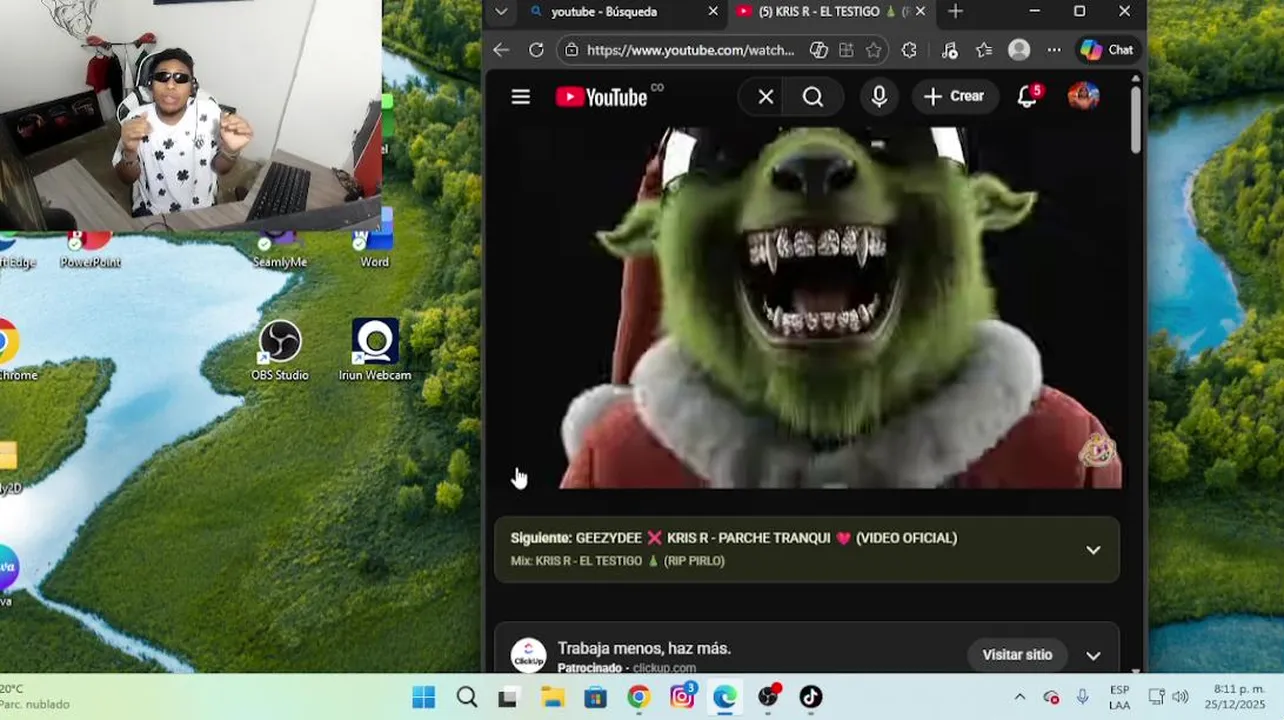Open File Explorer from the taskbar

click(x=552, y=697)
